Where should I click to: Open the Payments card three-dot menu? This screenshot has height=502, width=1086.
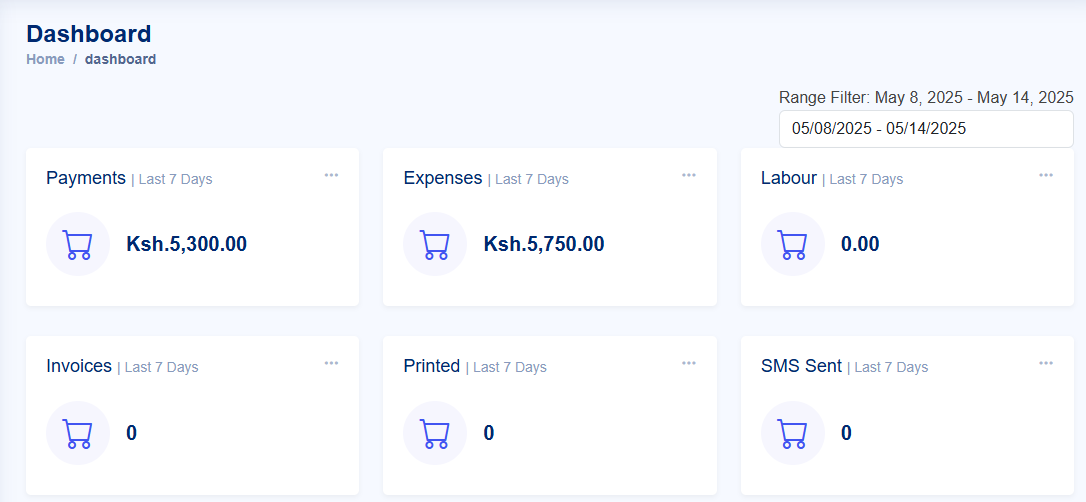pos(331,175)
